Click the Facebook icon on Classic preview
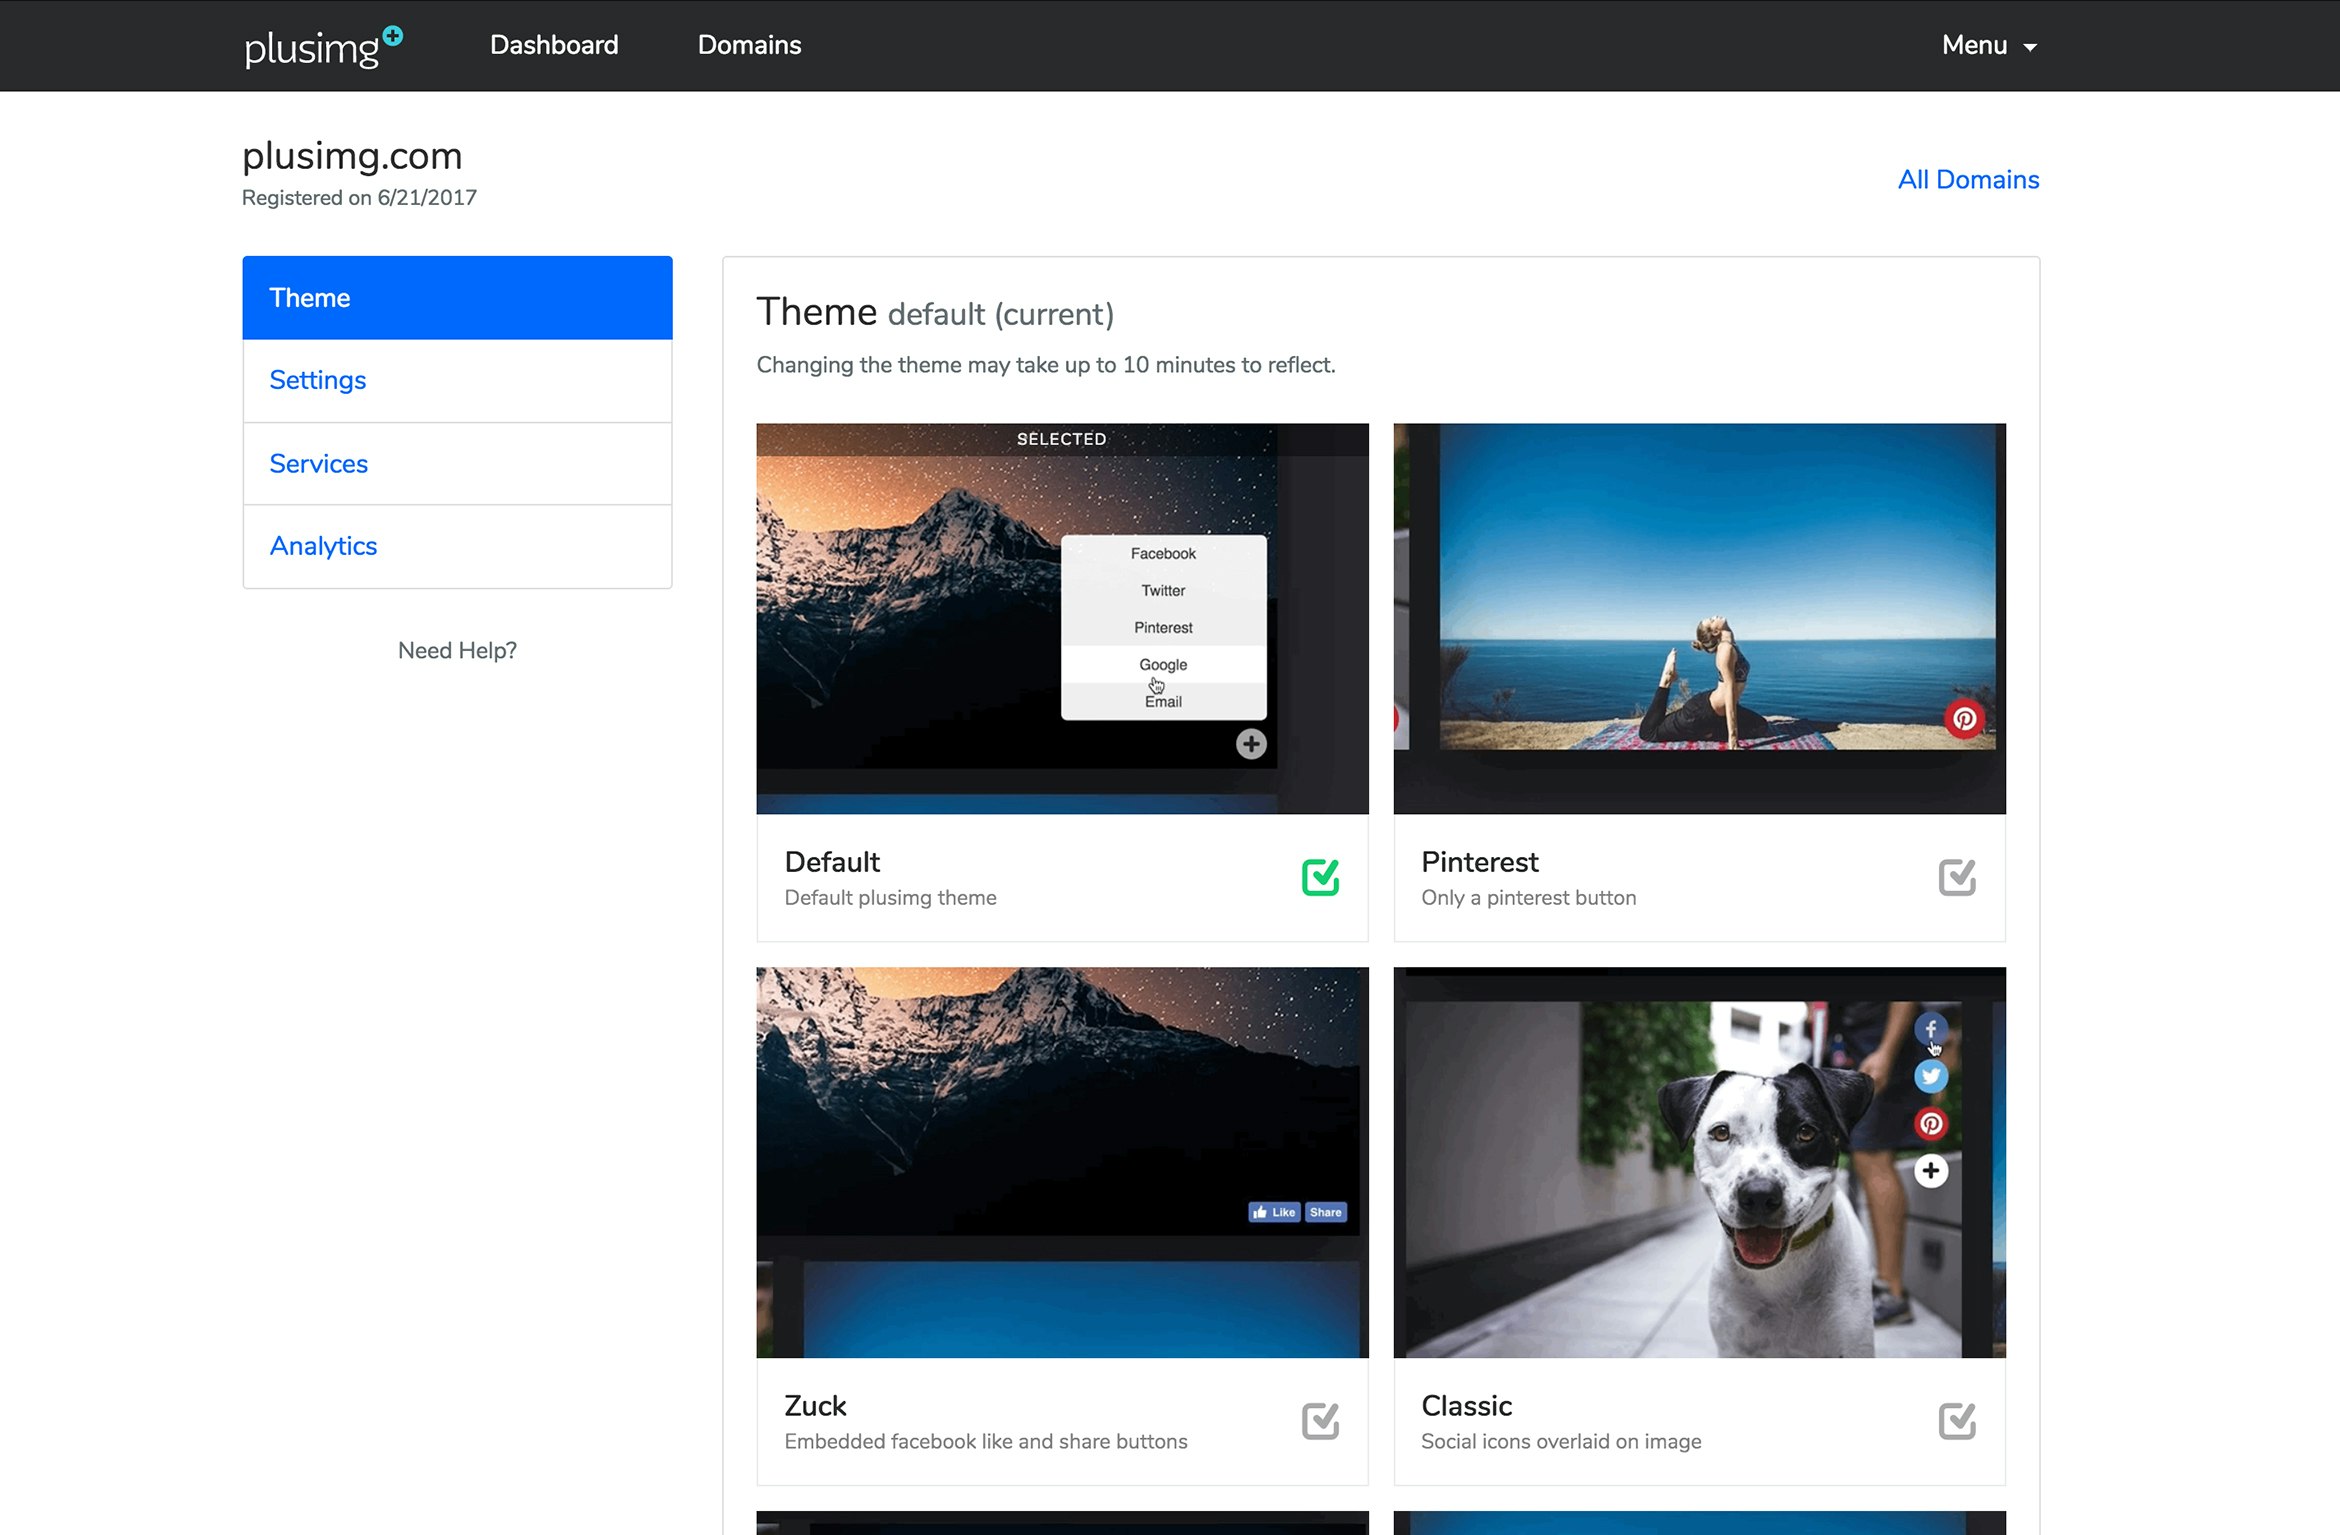The height and width of the screenshot is (1535, 2340). pos(1930,1029)
